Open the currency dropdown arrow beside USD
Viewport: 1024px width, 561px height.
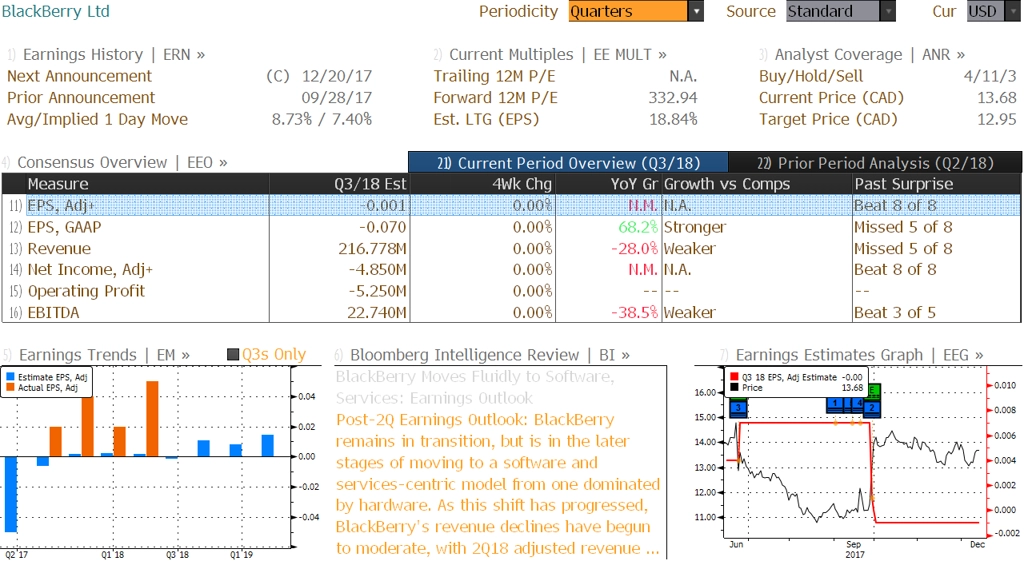(x=1014, y=11)
